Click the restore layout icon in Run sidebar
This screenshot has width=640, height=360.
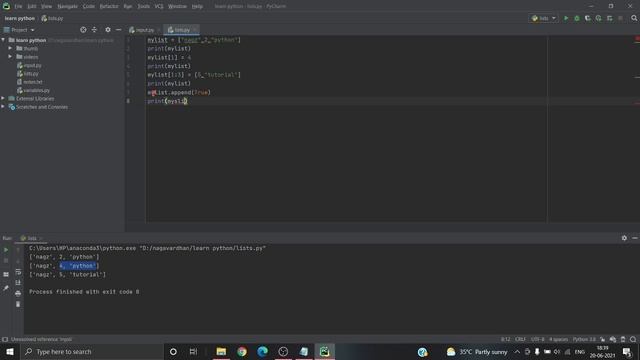[6, 274]
